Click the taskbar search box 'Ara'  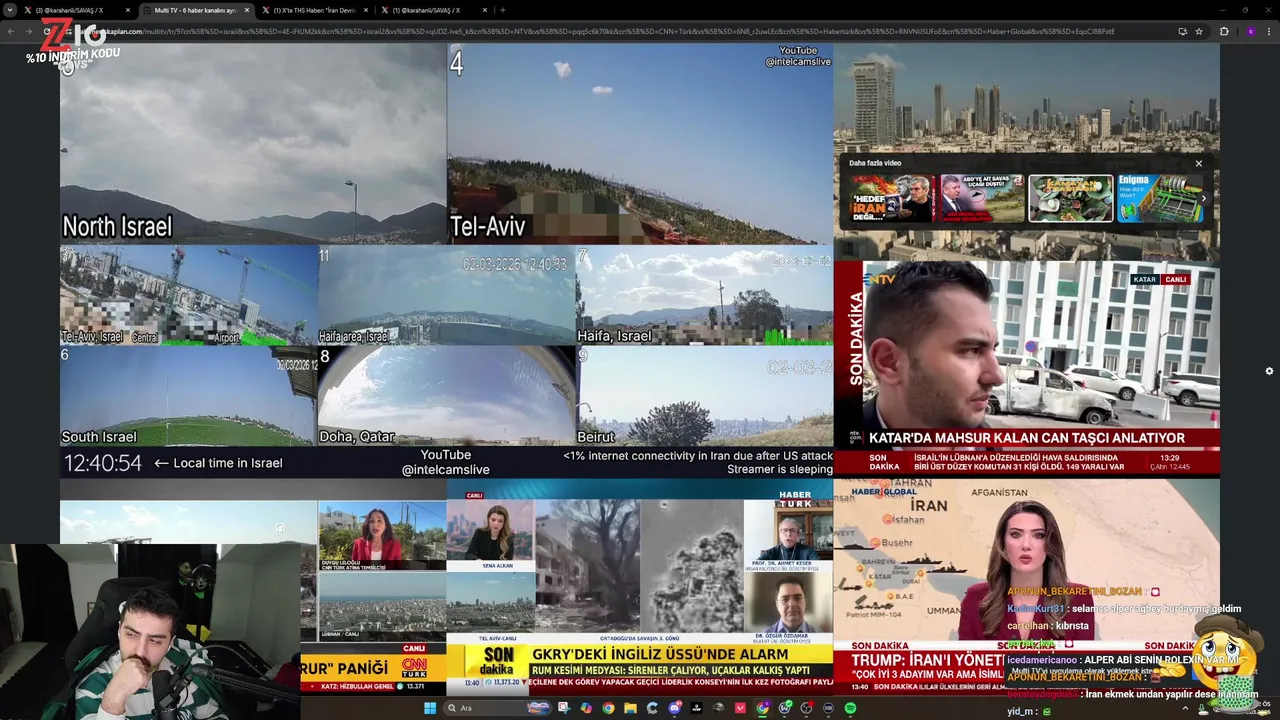click(x=497, y=708)
